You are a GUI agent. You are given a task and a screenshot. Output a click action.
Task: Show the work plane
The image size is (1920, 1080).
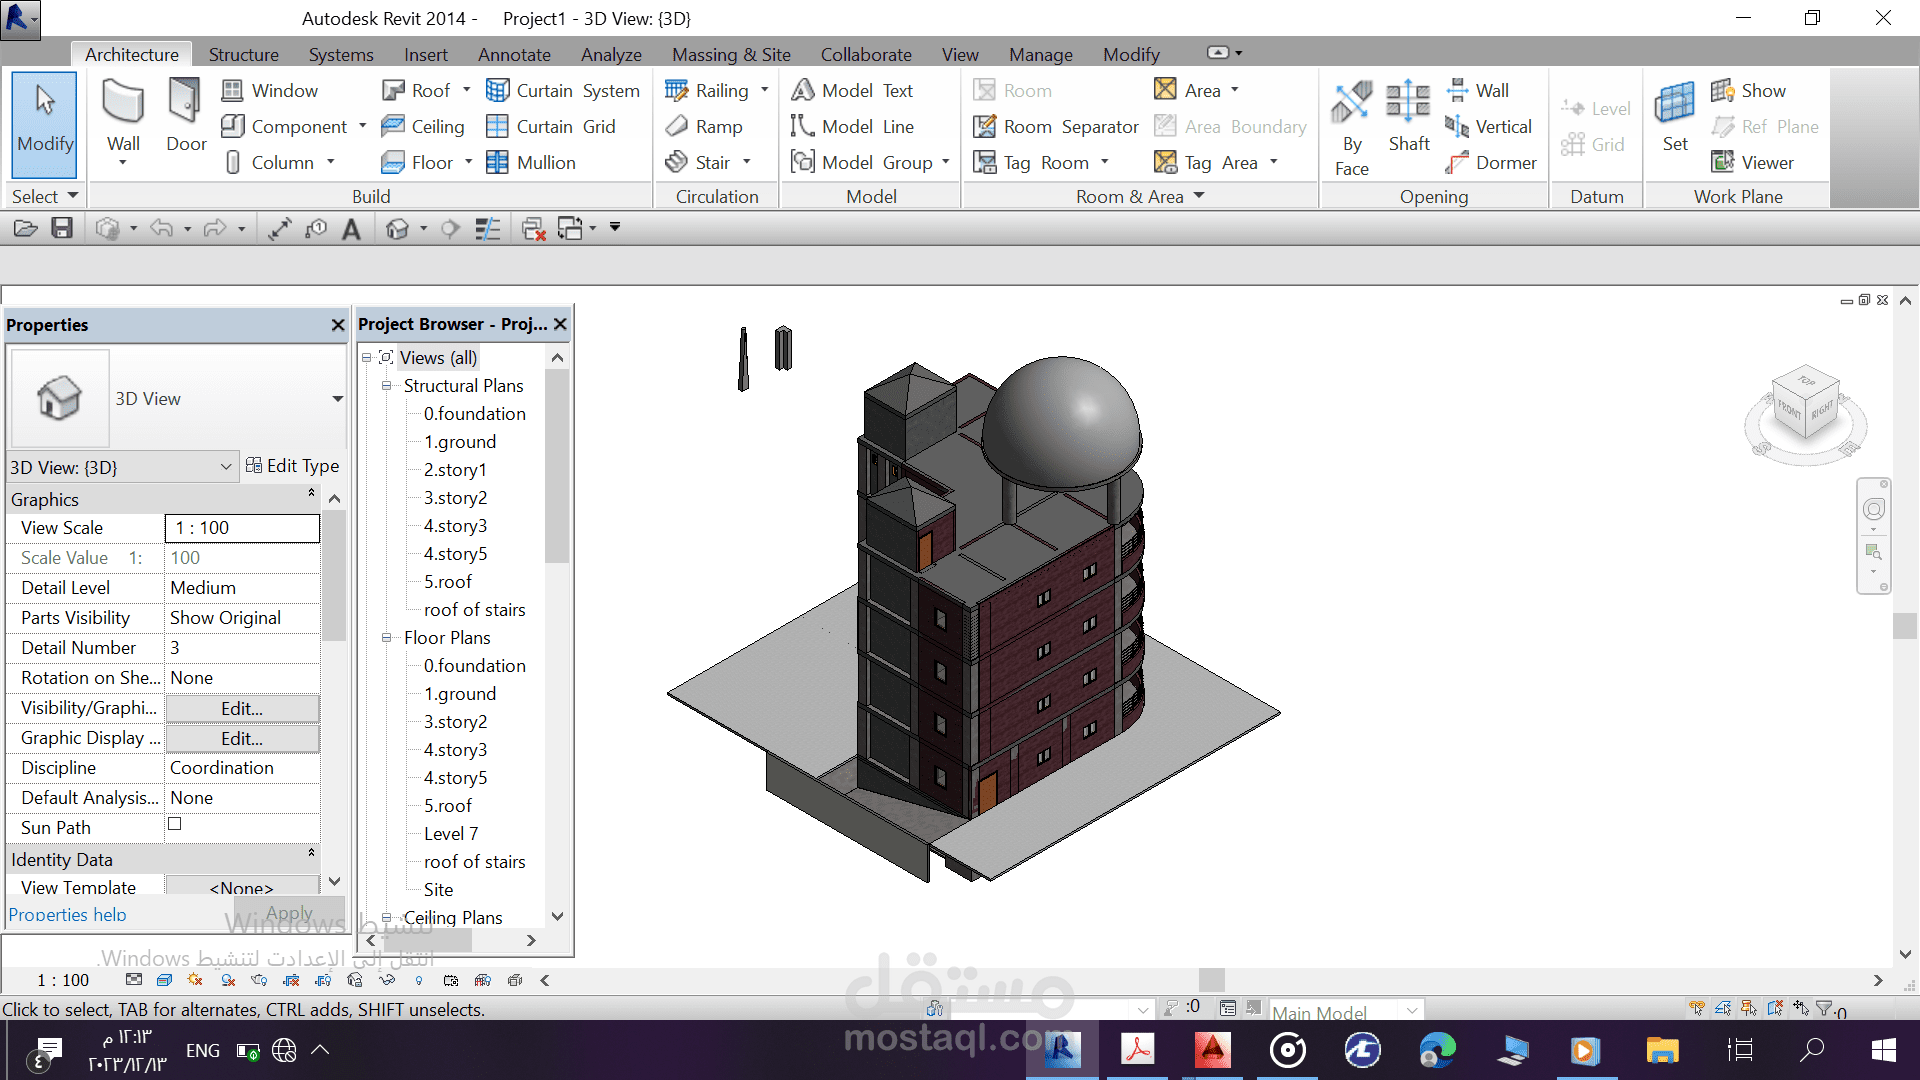(1748, 90)
